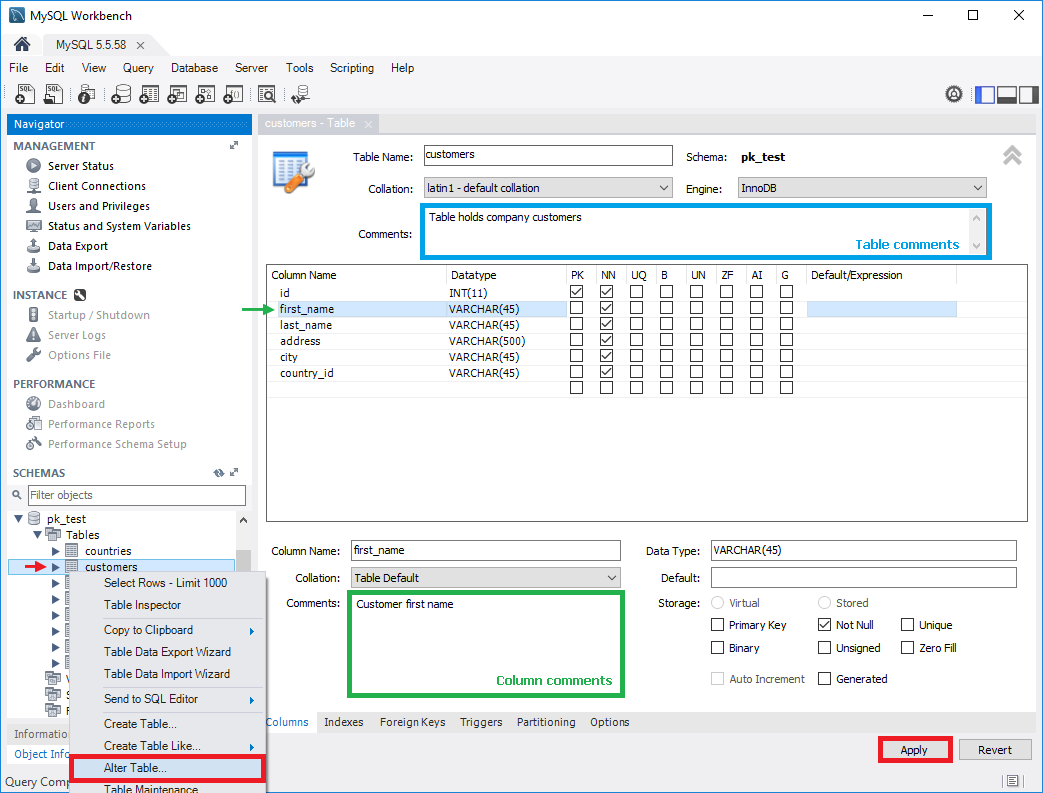The width and height of the screenshot is (1043, 793).
Task: Click the Revert button
Action: pos(995,749)
